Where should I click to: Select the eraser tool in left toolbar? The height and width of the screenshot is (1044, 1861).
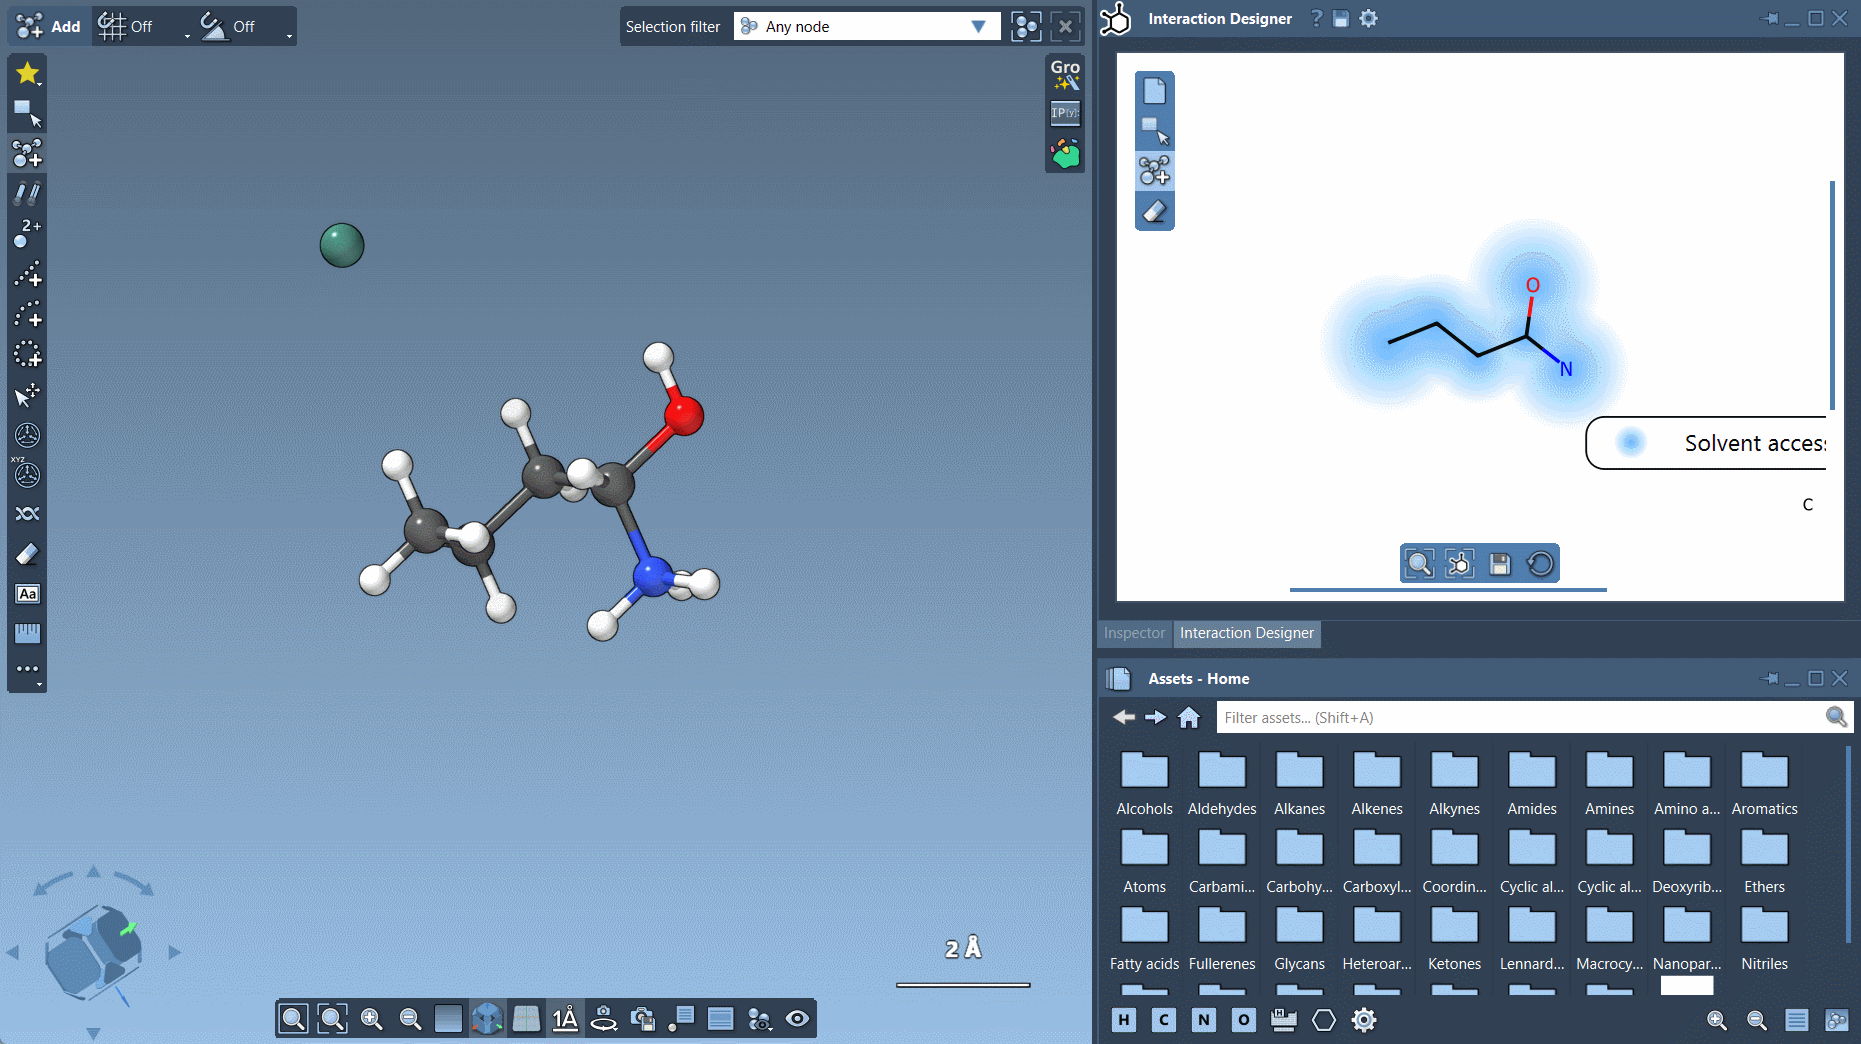click(27, 554)
